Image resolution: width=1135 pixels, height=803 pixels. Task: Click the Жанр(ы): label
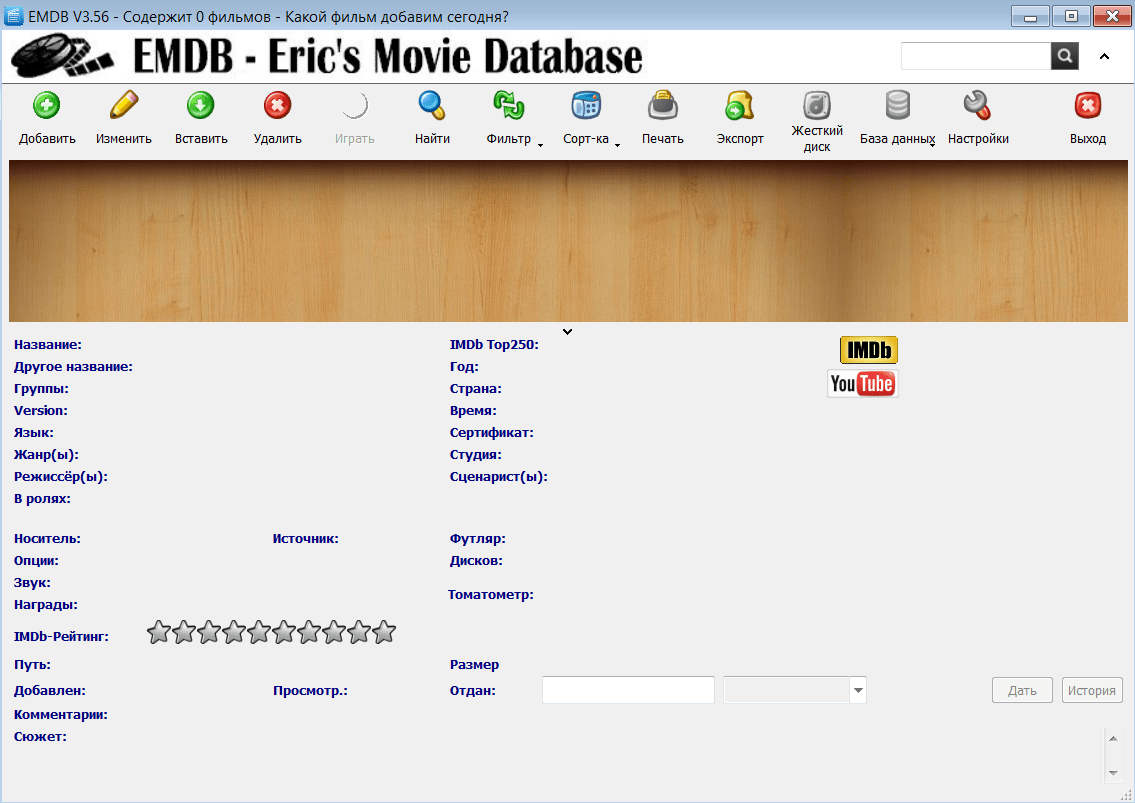tap(46, 455)
